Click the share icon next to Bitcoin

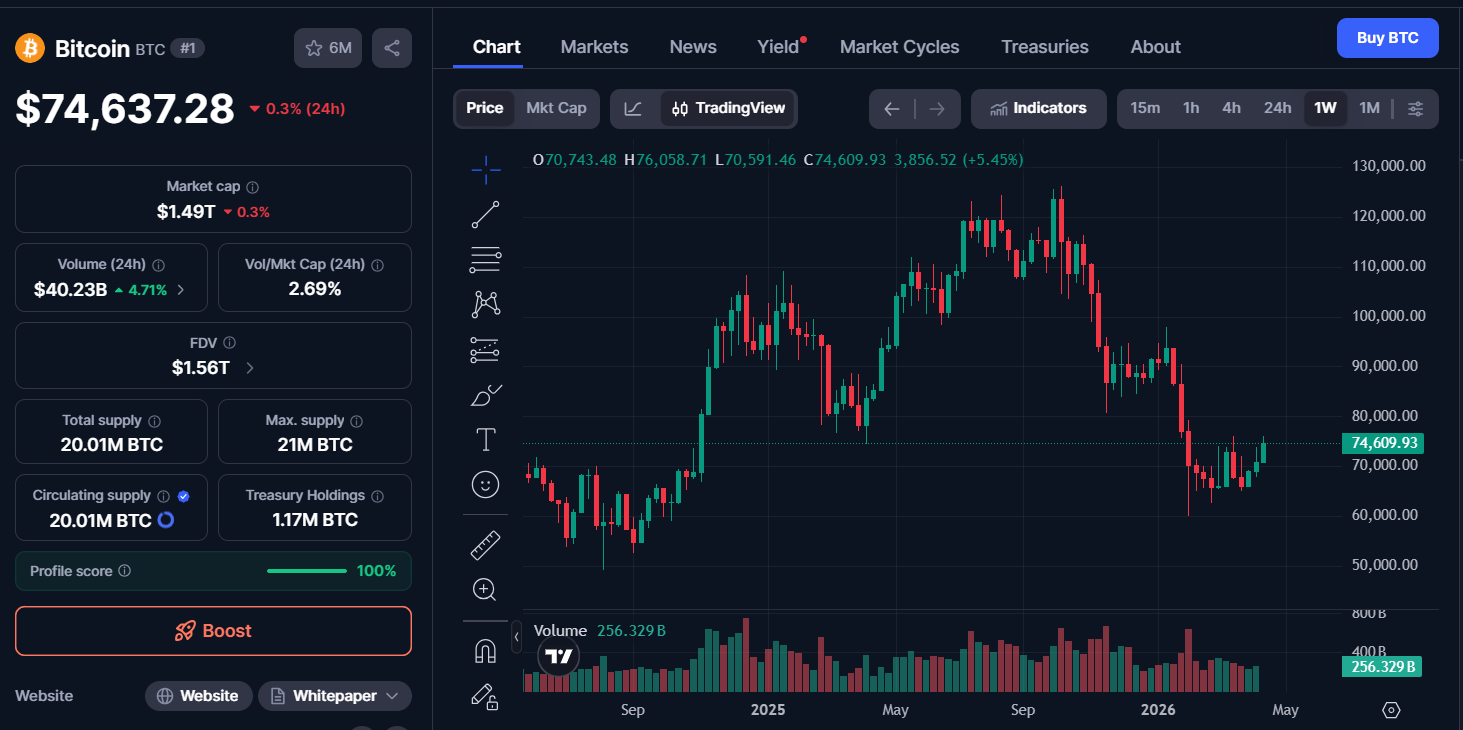pos(392,48)
